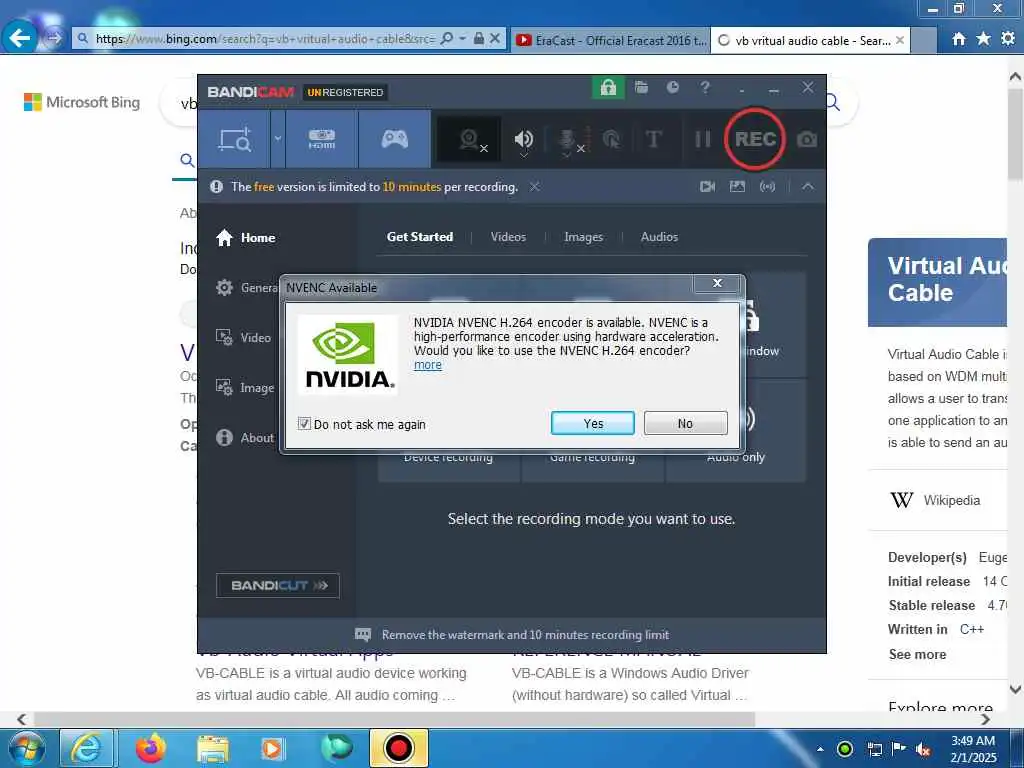Open browser tools gear icon

tap(1008, 39)
